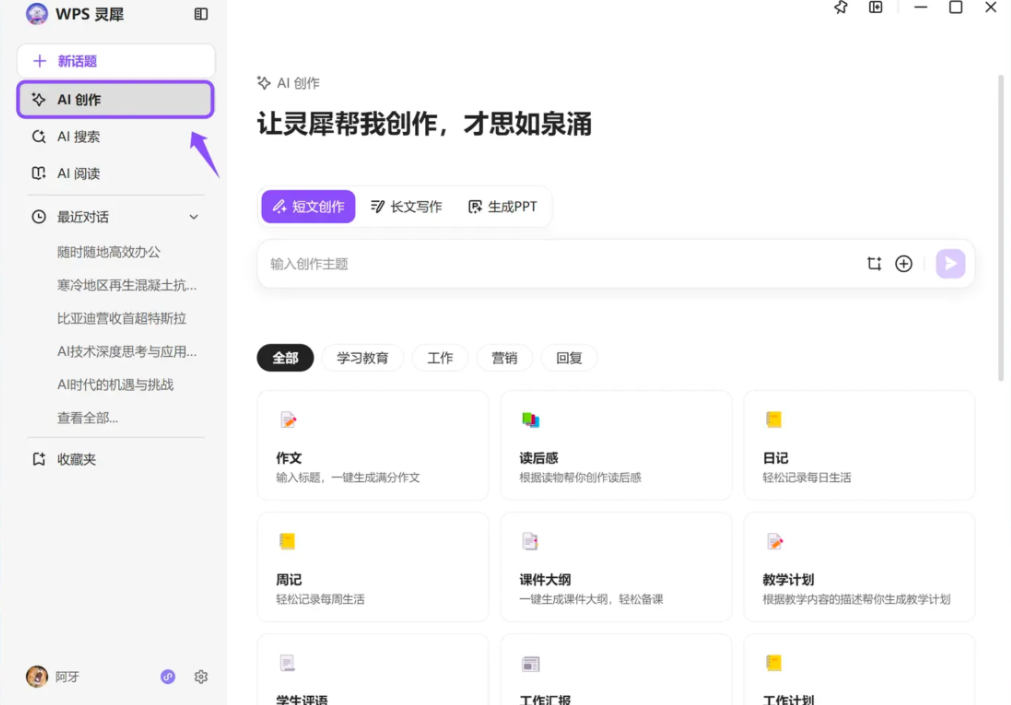Image resolution: width=1011 pixels, height=705 pixels.
Task: Click the purple send arrow button
Action: 950,264
